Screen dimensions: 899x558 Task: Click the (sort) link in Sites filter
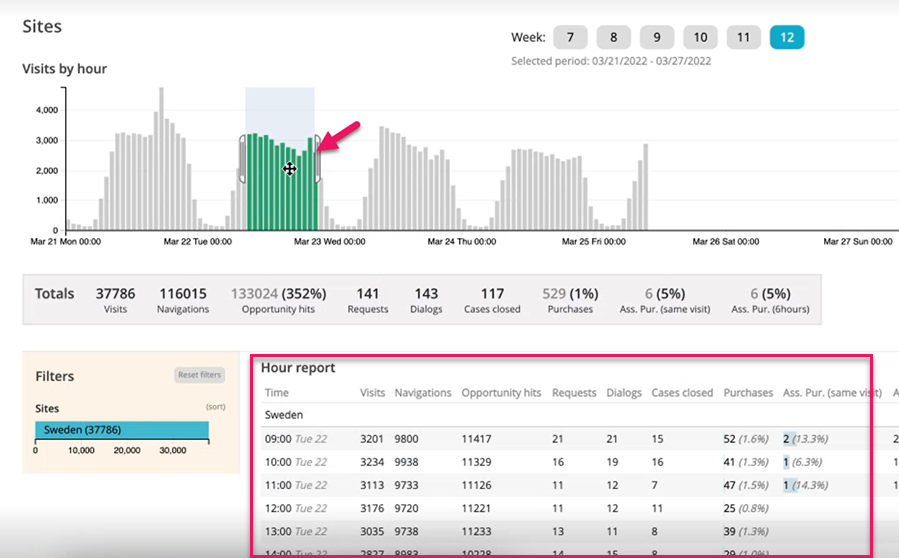(215, 408)
